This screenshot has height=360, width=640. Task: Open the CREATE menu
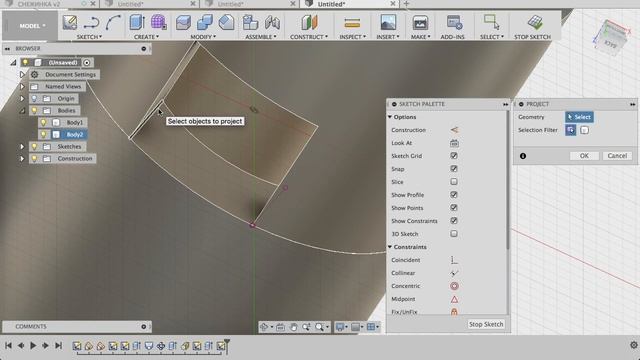[x=147, y=37]
